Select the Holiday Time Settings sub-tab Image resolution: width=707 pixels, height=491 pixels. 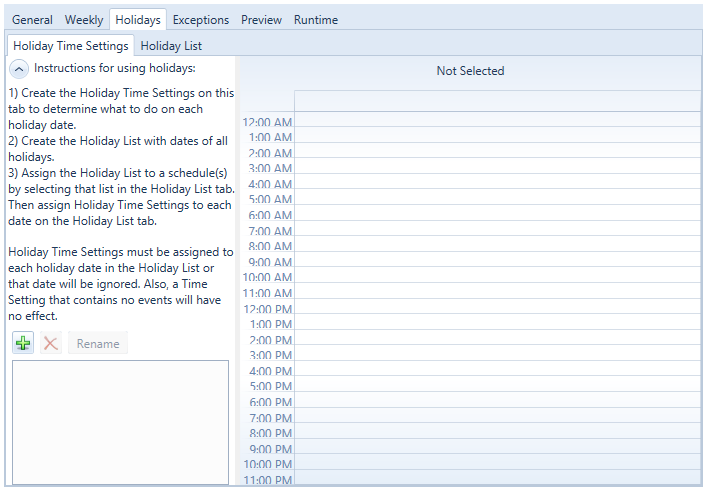71,46
